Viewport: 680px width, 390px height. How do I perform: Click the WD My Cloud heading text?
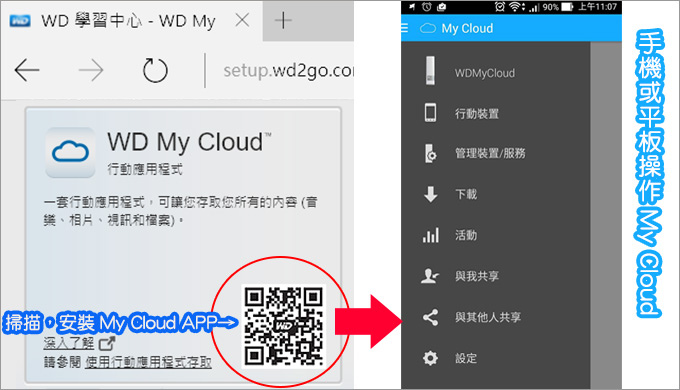189,143
